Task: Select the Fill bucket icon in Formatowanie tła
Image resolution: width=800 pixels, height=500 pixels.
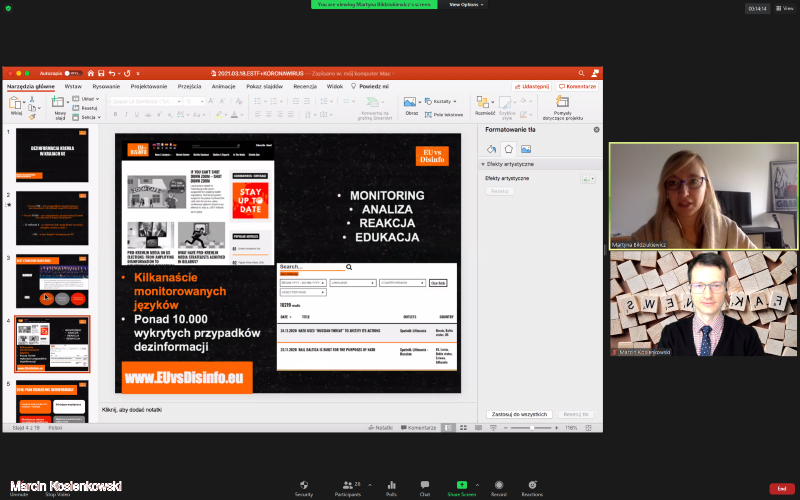Action: [491, 149]
